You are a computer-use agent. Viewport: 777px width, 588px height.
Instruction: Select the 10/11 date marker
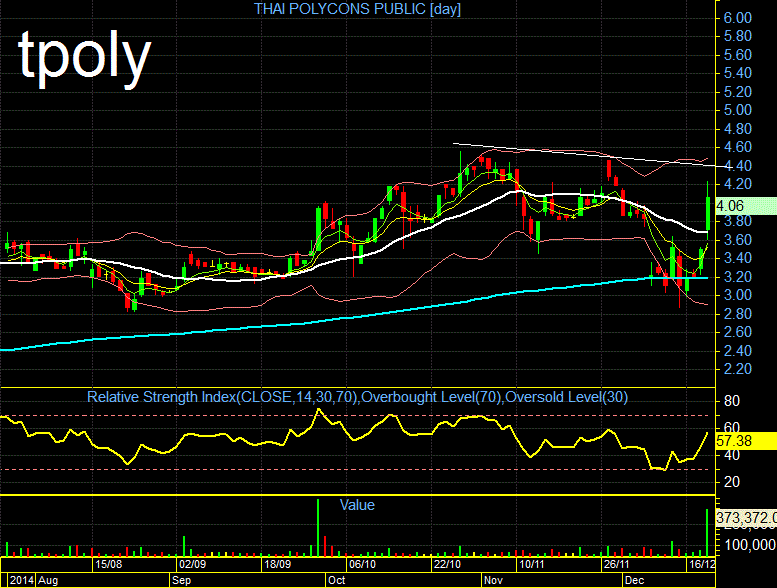(531, 564)
